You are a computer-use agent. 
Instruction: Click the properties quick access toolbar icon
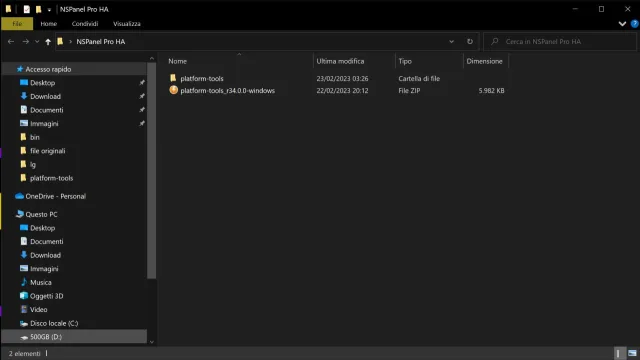coord(27,9)
